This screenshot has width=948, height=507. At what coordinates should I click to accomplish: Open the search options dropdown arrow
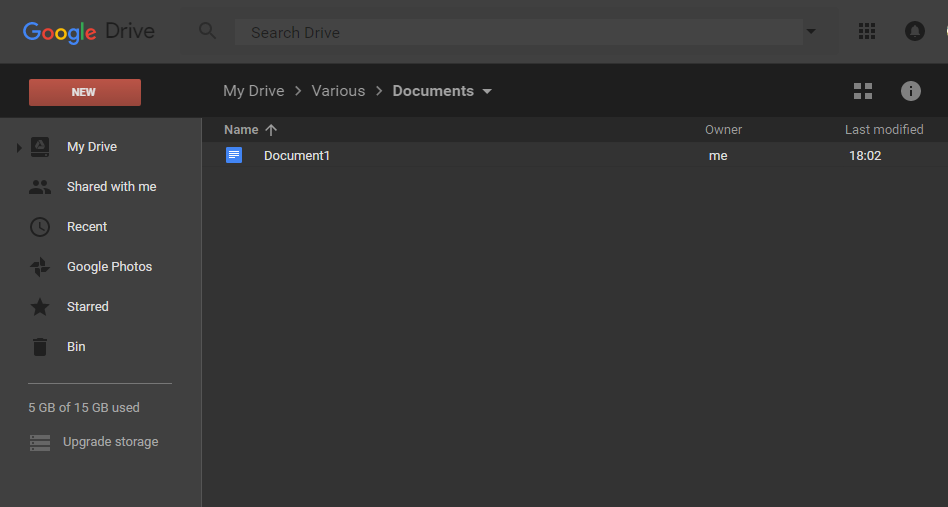811,31
